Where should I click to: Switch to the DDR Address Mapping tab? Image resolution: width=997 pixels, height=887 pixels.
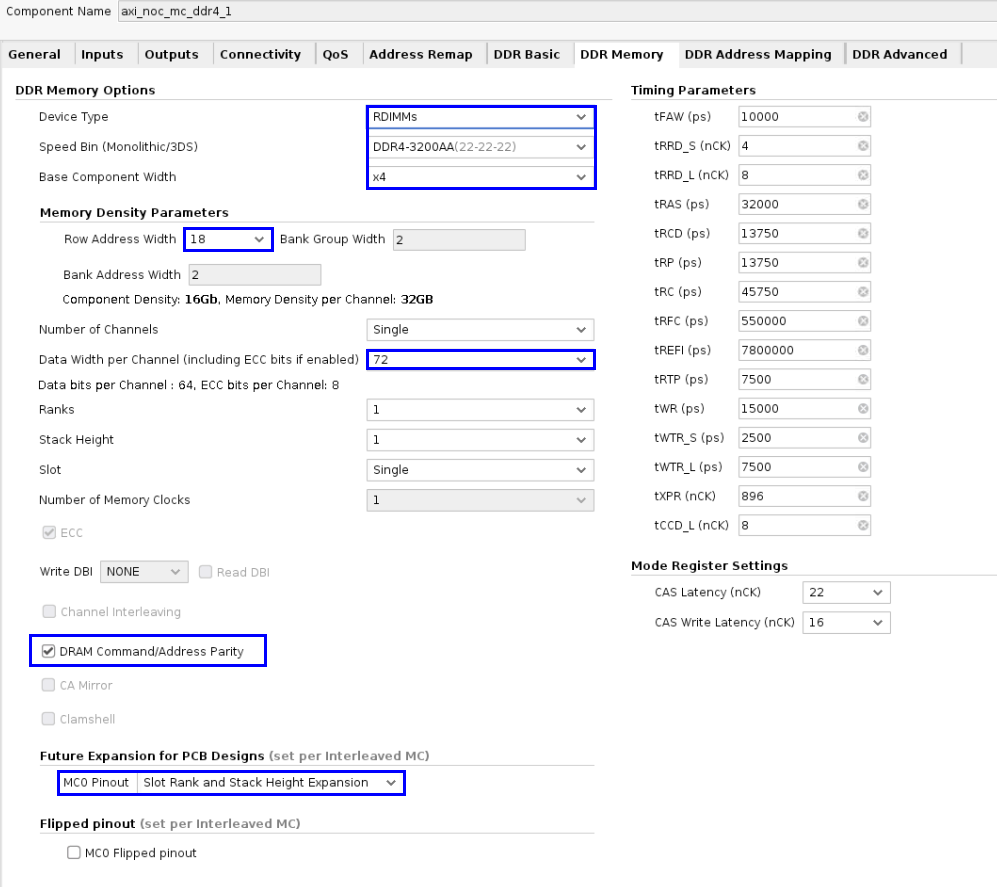pos(757,55)
